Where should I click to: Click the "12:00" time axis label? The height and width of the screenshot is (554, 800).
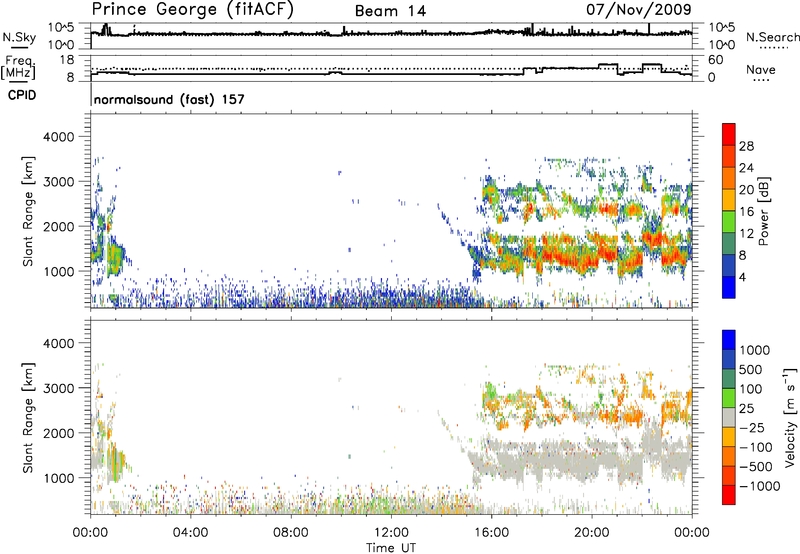click(x=391, y=533)
